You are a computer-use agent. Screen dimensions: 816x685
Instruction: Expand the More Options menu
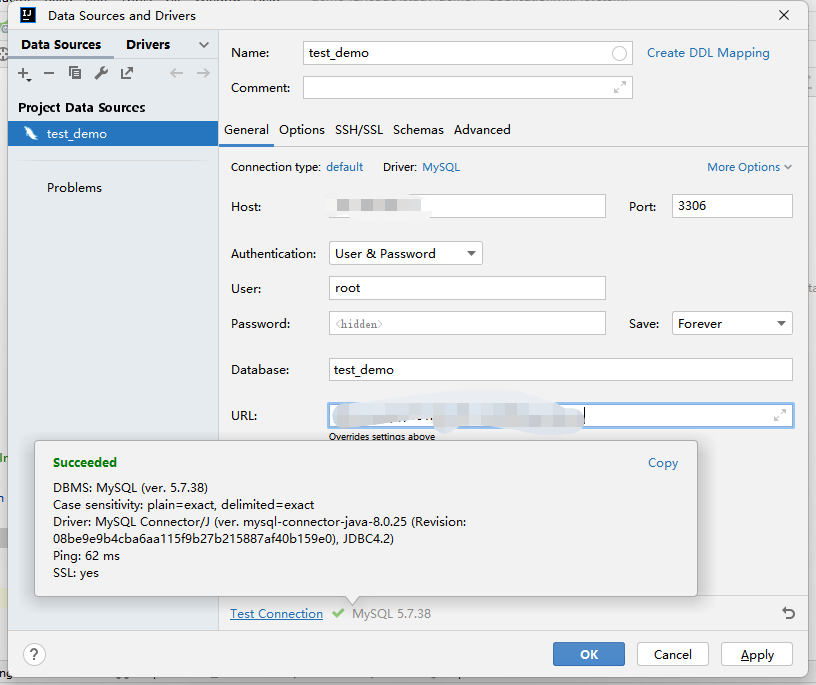(x=749, y=167)
